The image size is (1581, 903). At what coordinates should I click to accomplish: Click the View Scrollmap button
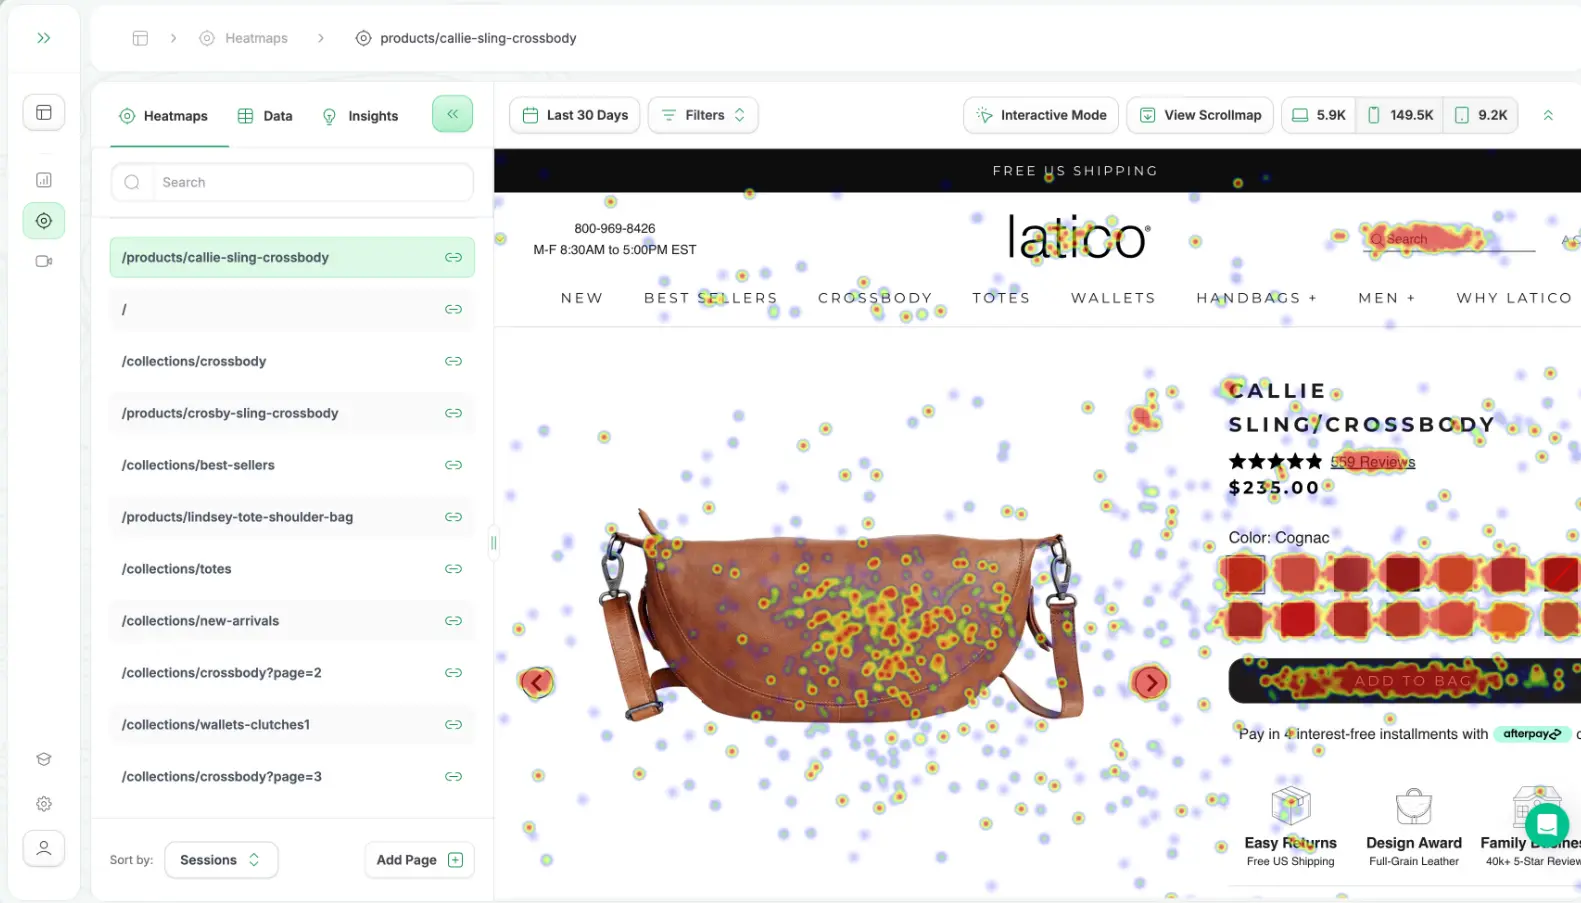point(1200,115)
